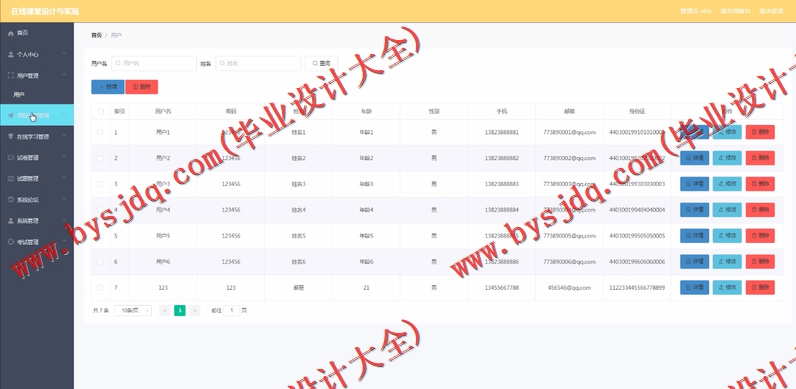Viewport: 796px width, 389px height.
Task: Click the next page arrow
Action: click(x=195, y=310)
